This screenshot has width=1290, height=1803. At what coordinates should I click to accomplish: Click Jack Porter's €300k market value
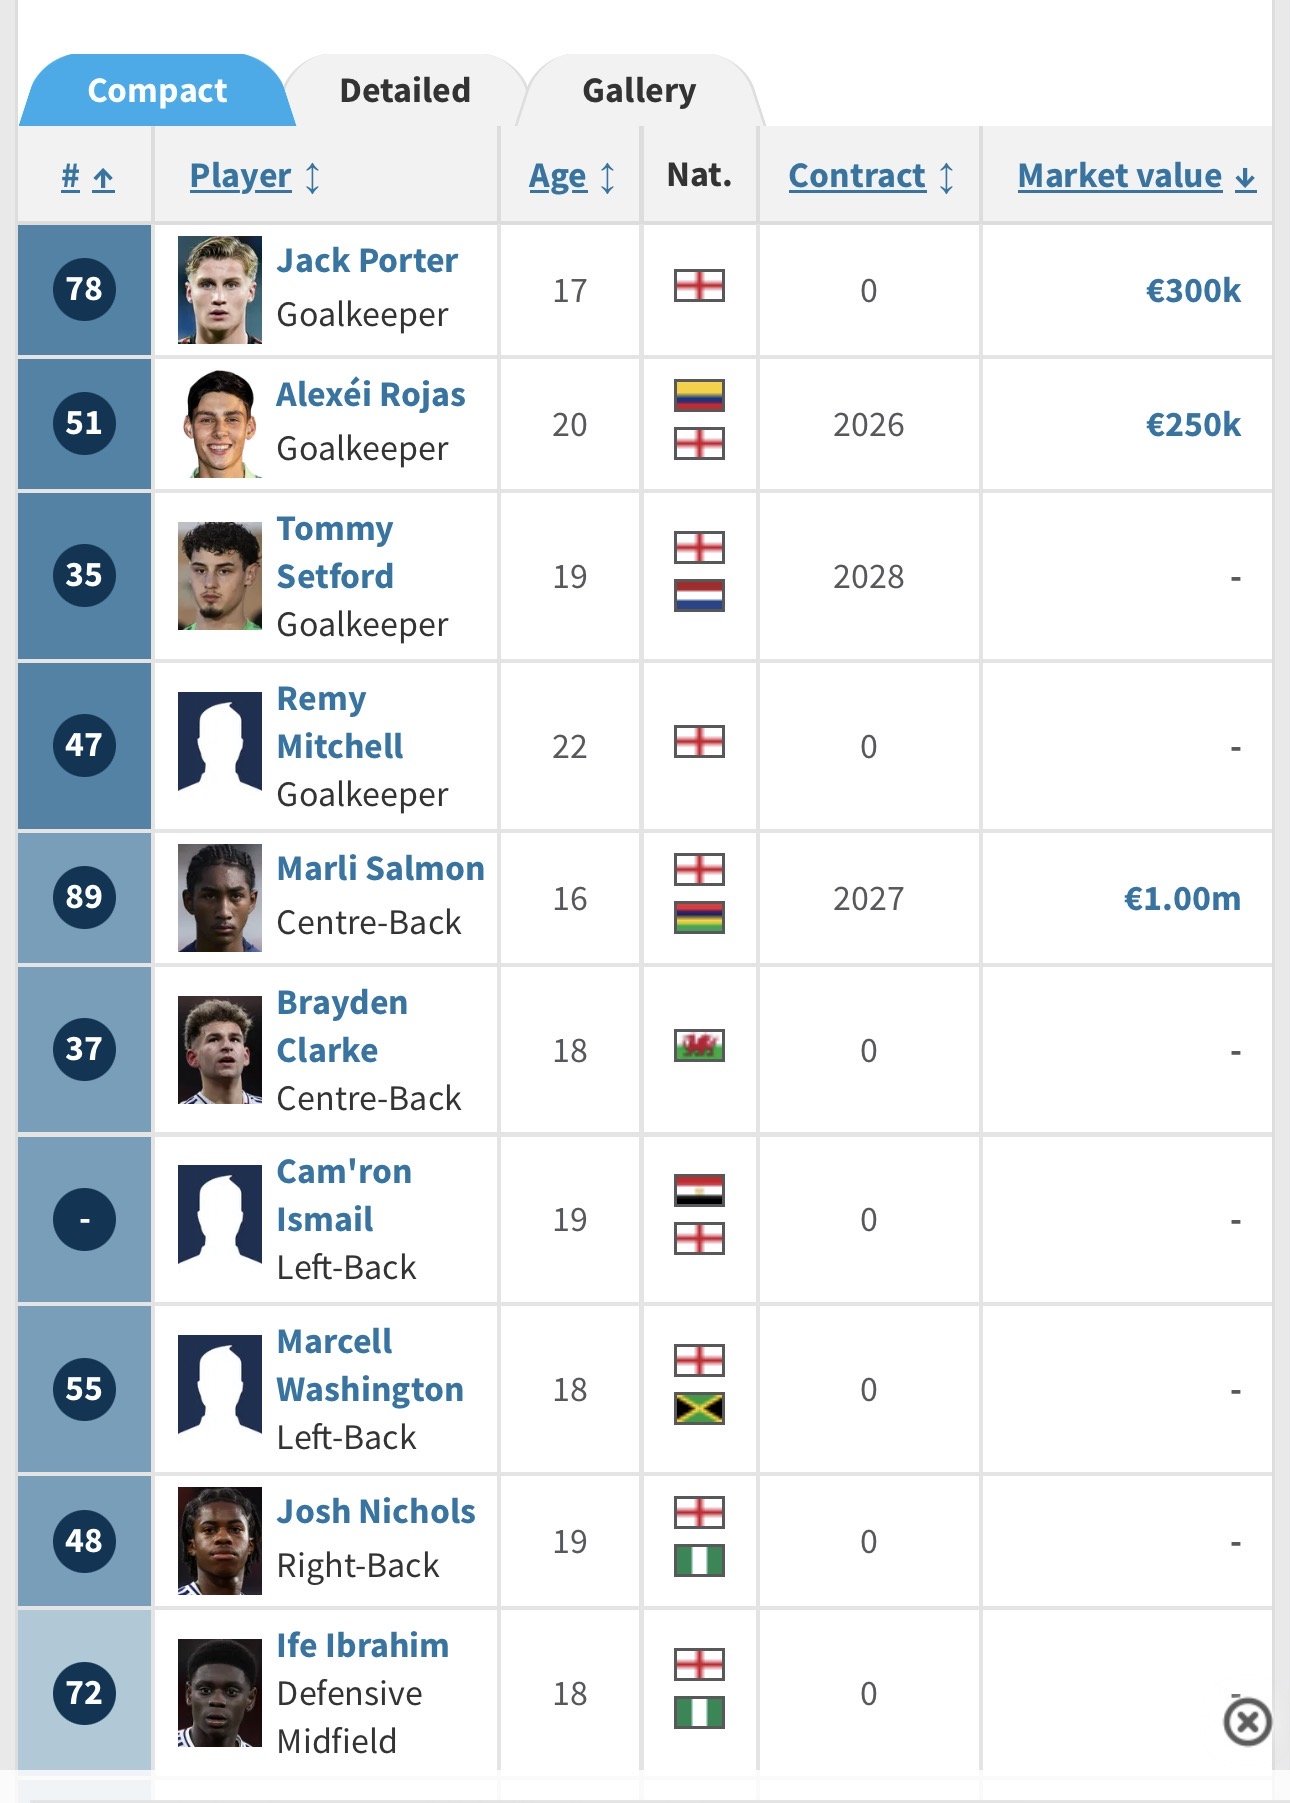pyautogui.click(x=1192, y=290)
